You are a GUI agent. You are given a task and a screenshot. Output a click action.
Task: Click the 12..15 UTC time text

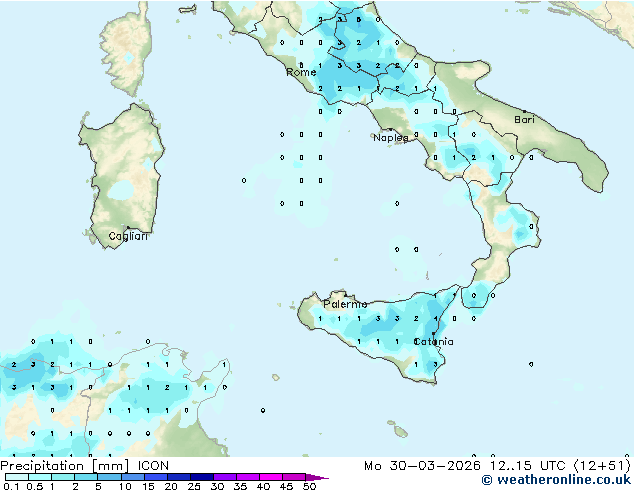(x=527, y=466)
